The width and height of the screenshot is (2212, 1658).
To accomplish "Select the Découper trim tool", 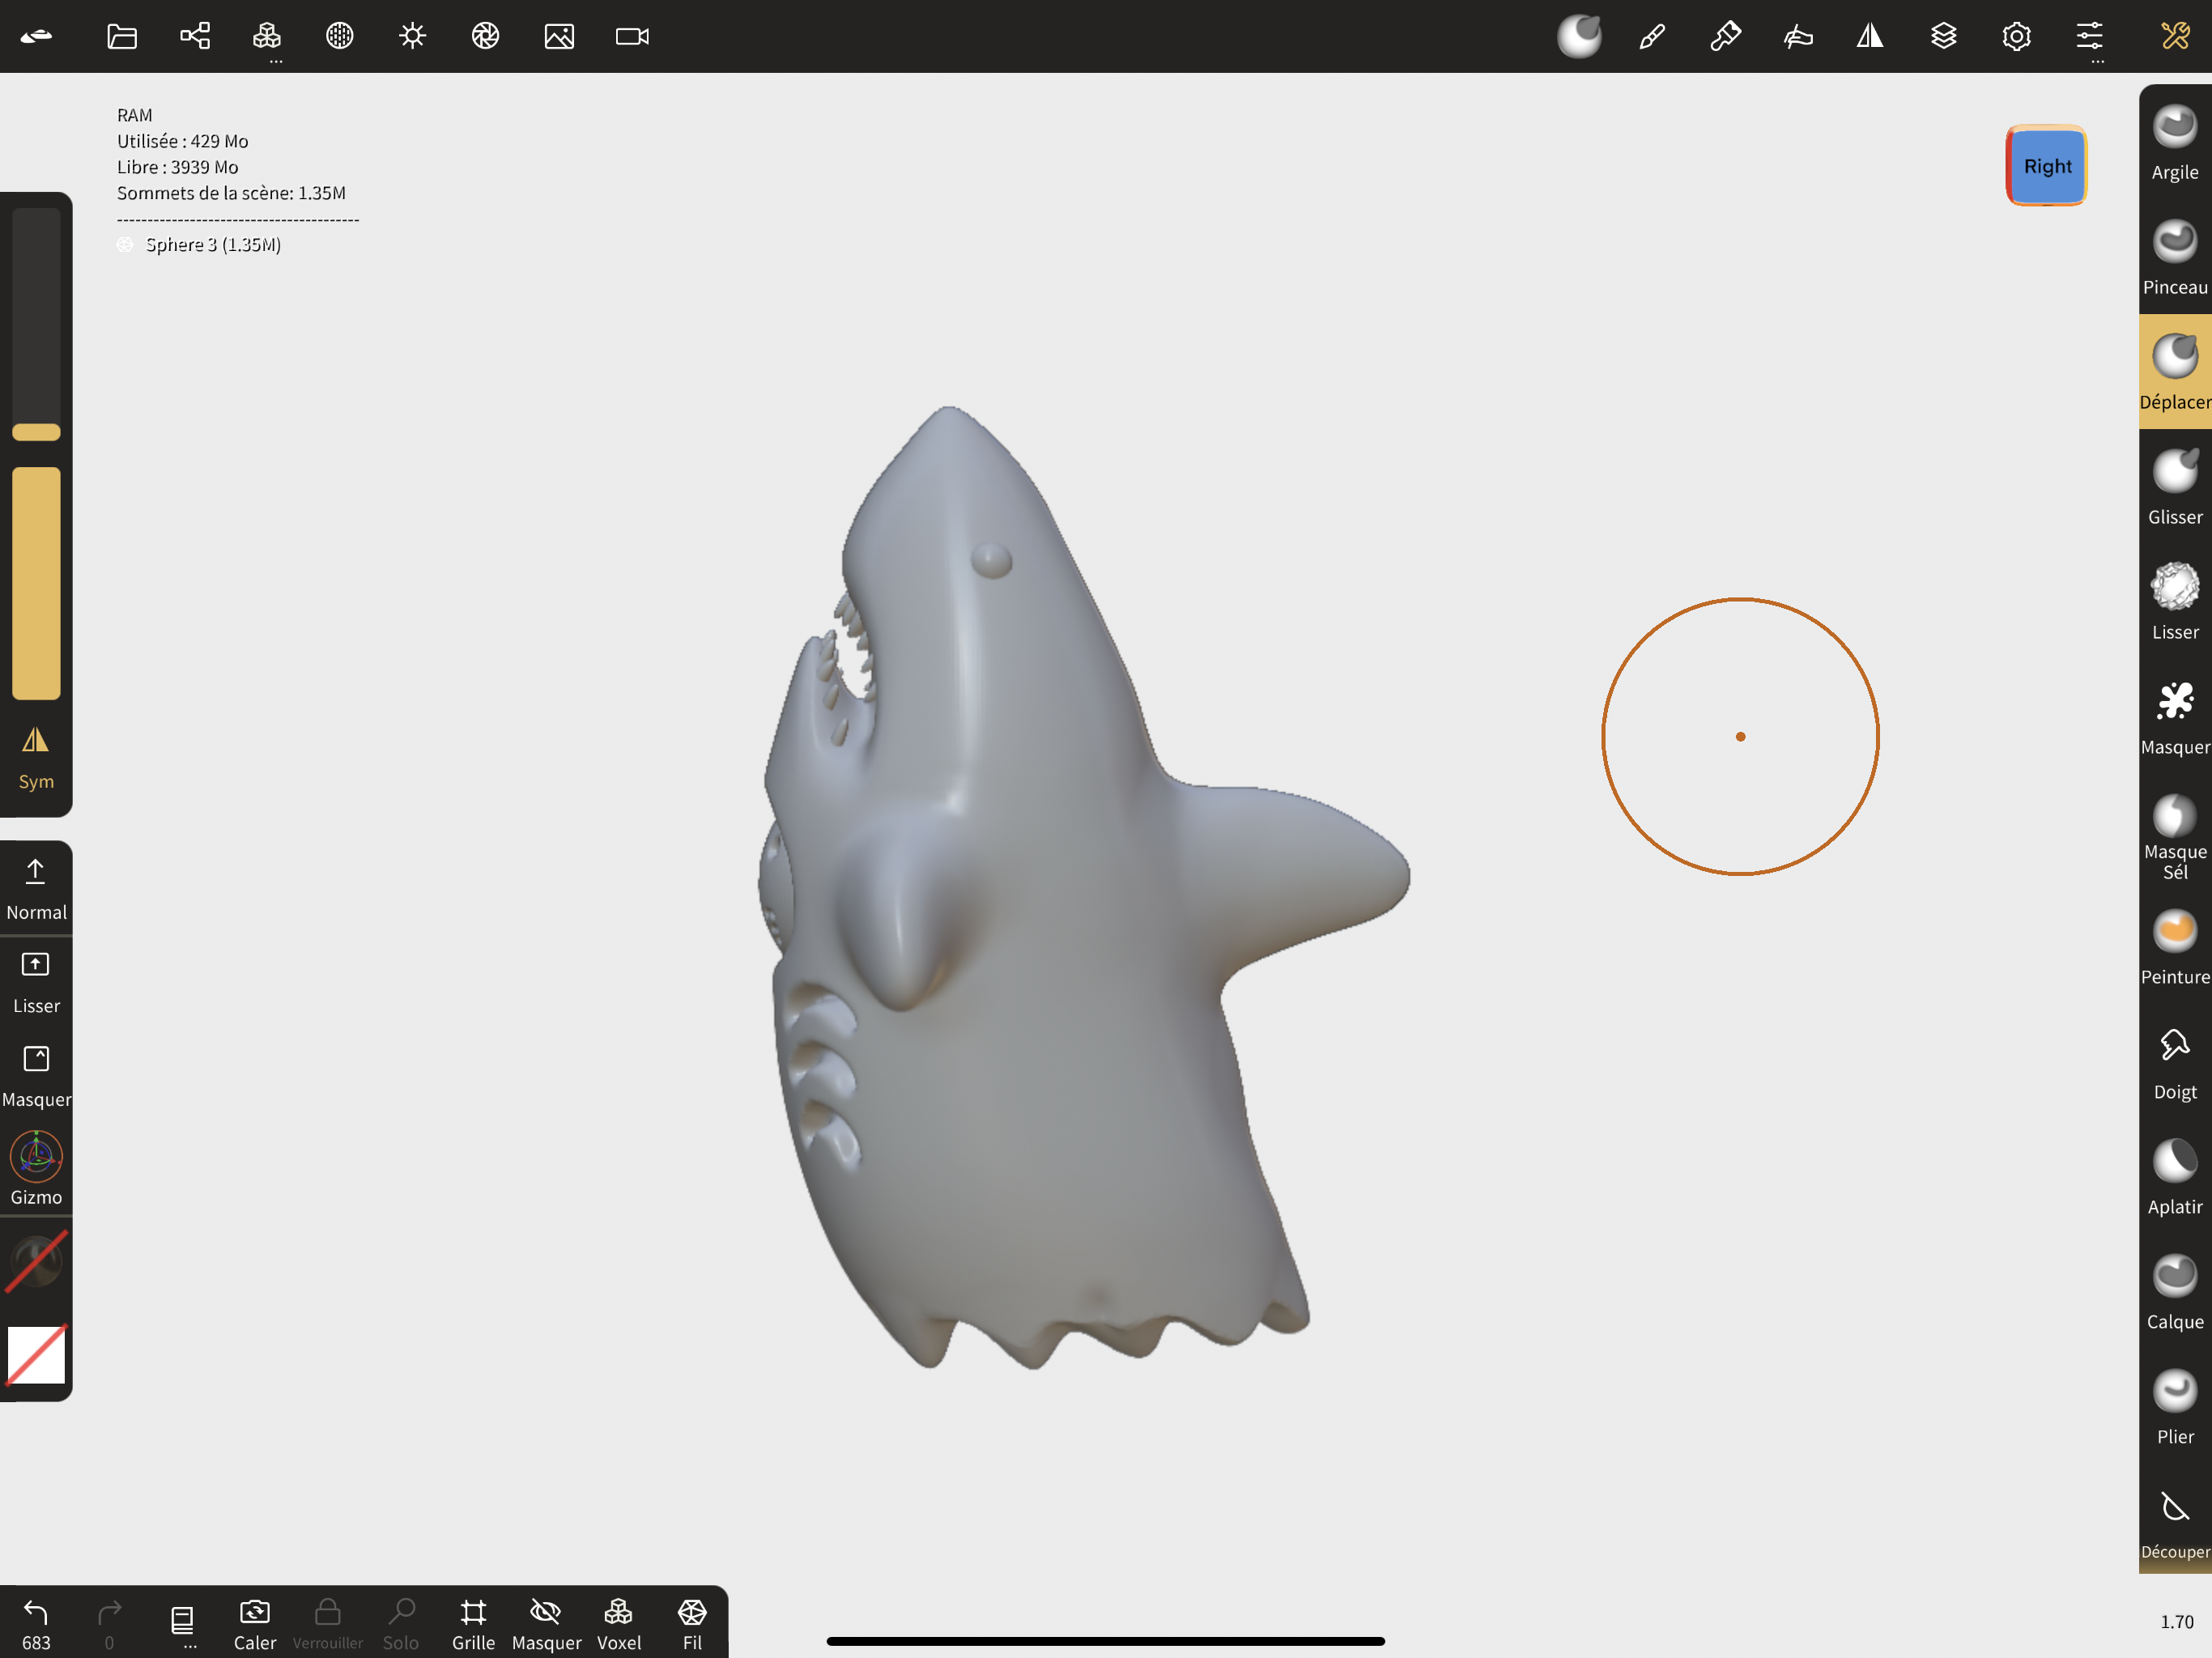I will pyautogui.click(x=2174, y=1524).
